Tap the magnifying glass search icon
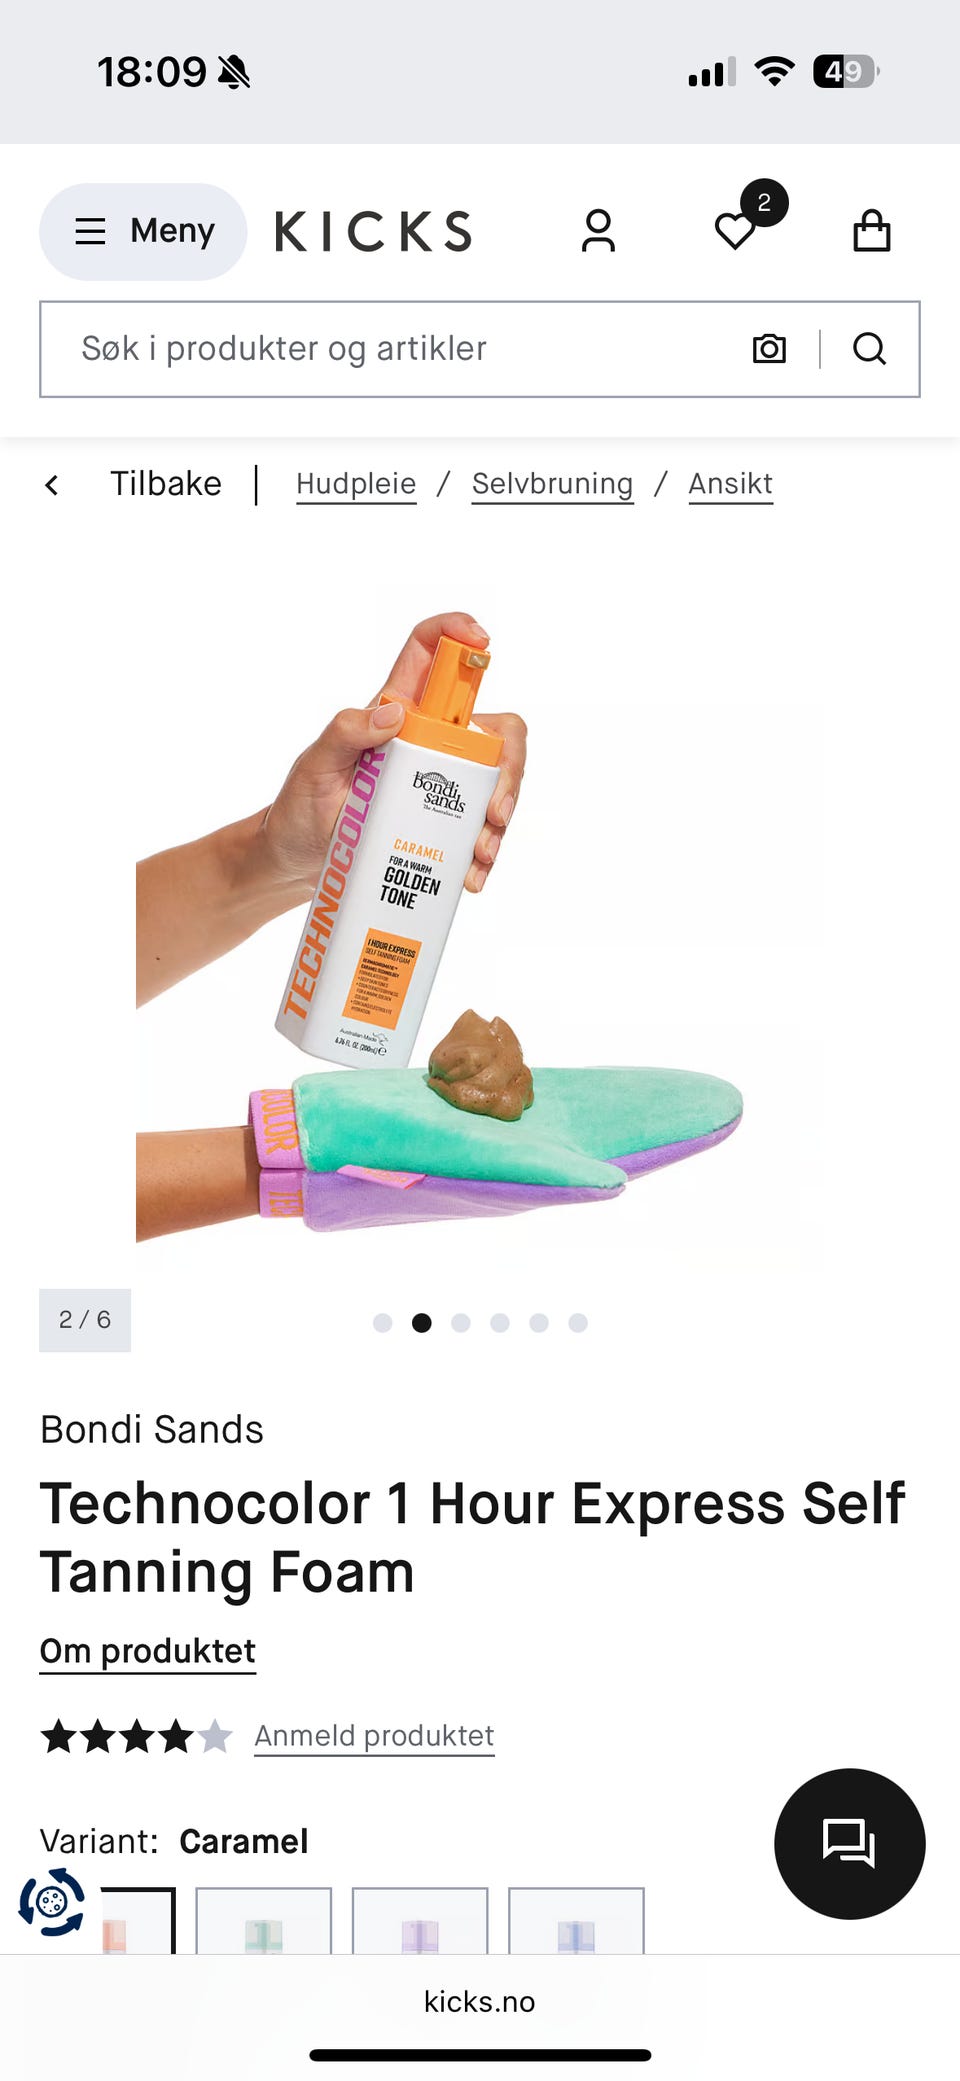This screenshot has width=960, height=2081. click(x=869, y=348)
